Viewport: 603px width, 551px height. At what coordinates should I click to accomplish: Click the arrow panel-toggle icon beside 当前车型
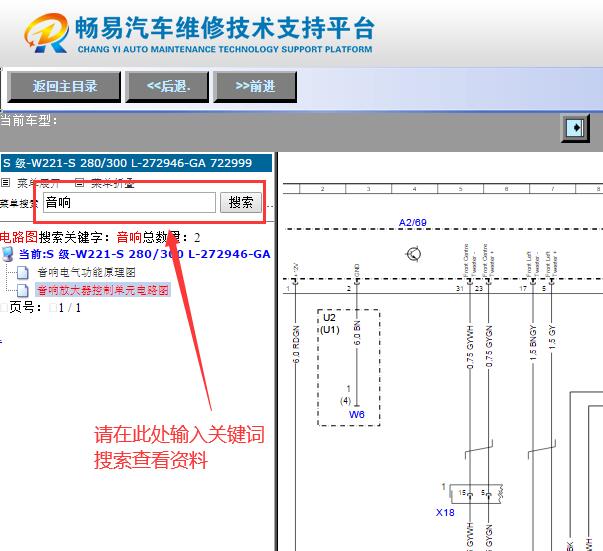pyautogui.click(x=575, y=128)
